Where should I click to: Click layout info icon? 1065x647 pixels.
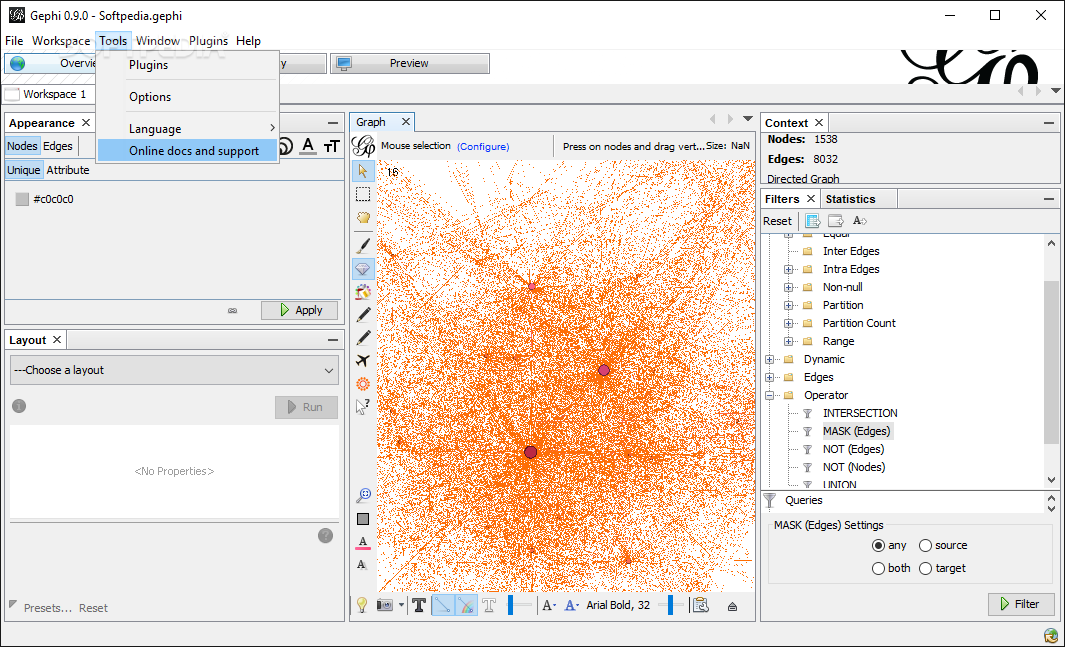coord(19,406)
